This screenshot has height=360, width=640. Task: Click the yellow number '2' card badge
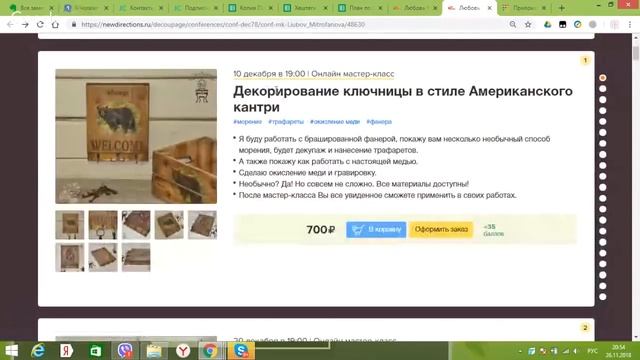coord(585,327)
